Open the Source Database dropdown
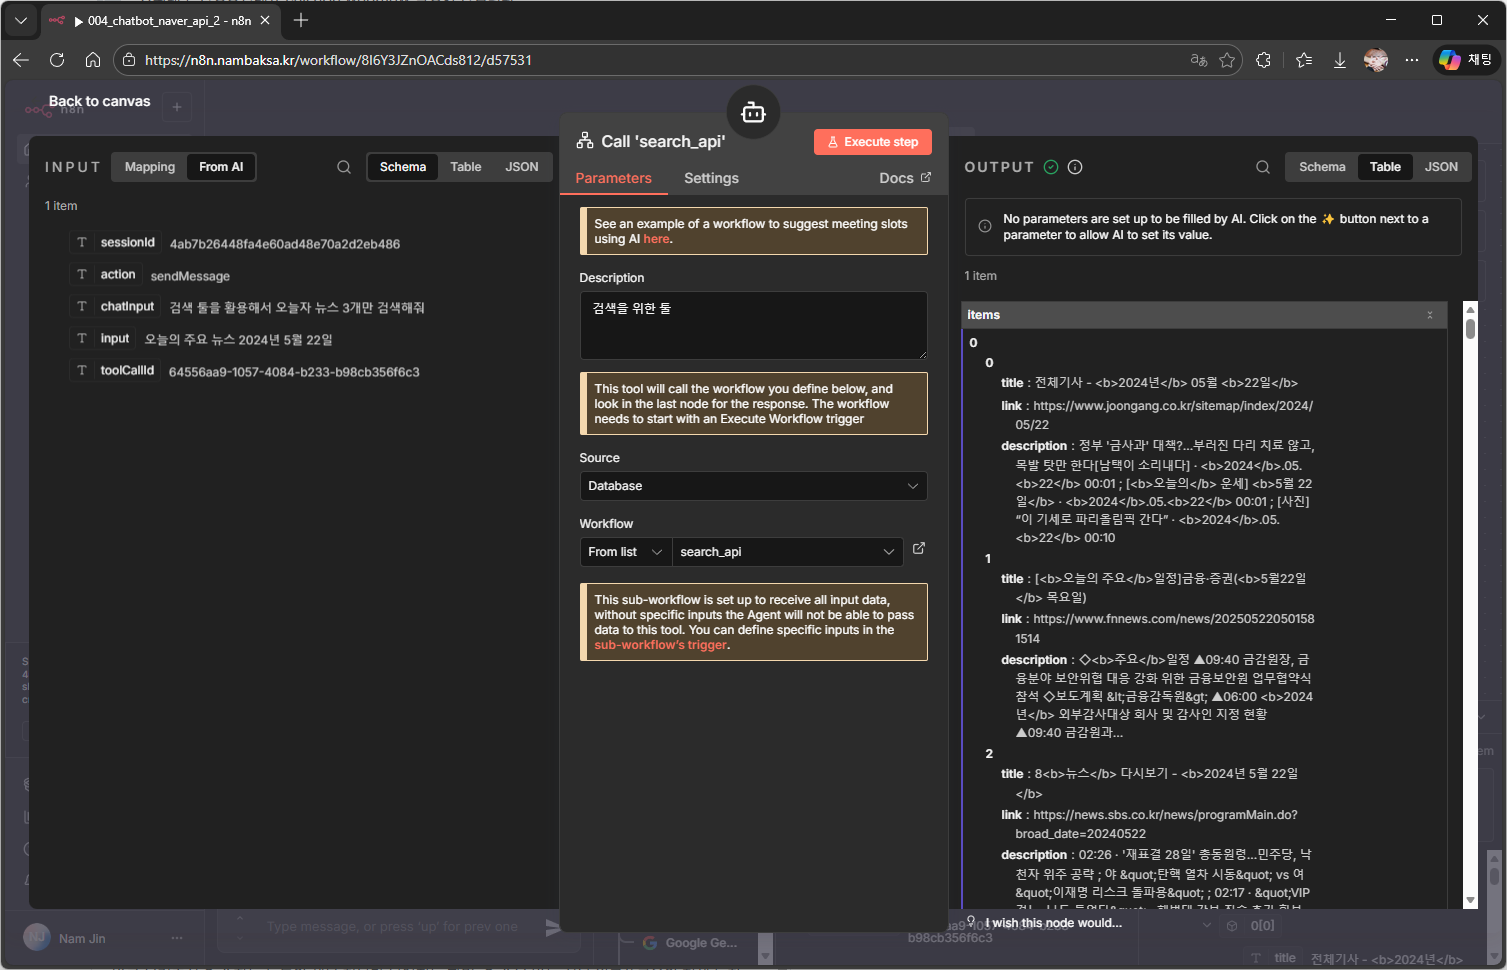The image size is (1507, 970). (x=753, y=486)
